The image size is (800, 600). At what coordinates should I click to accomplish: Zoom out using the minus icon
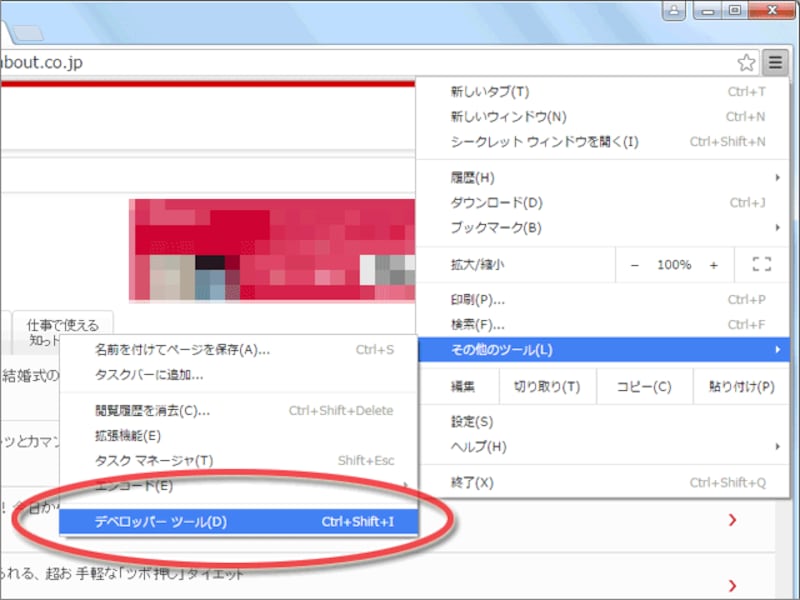(636, 264)
